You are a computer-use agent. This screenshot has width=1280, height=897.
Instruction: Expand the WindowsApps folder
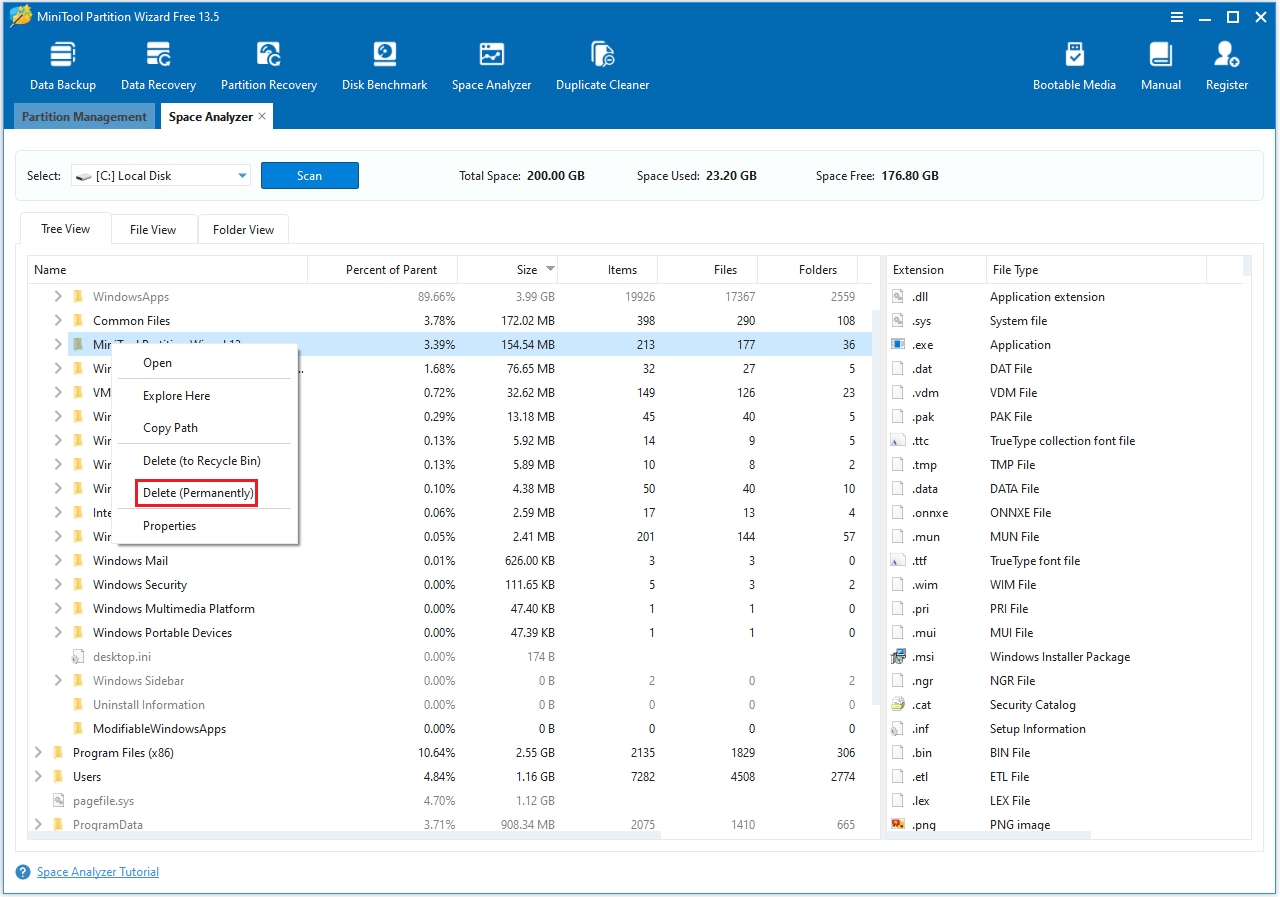pyautogui.click(x=60, y=296)
